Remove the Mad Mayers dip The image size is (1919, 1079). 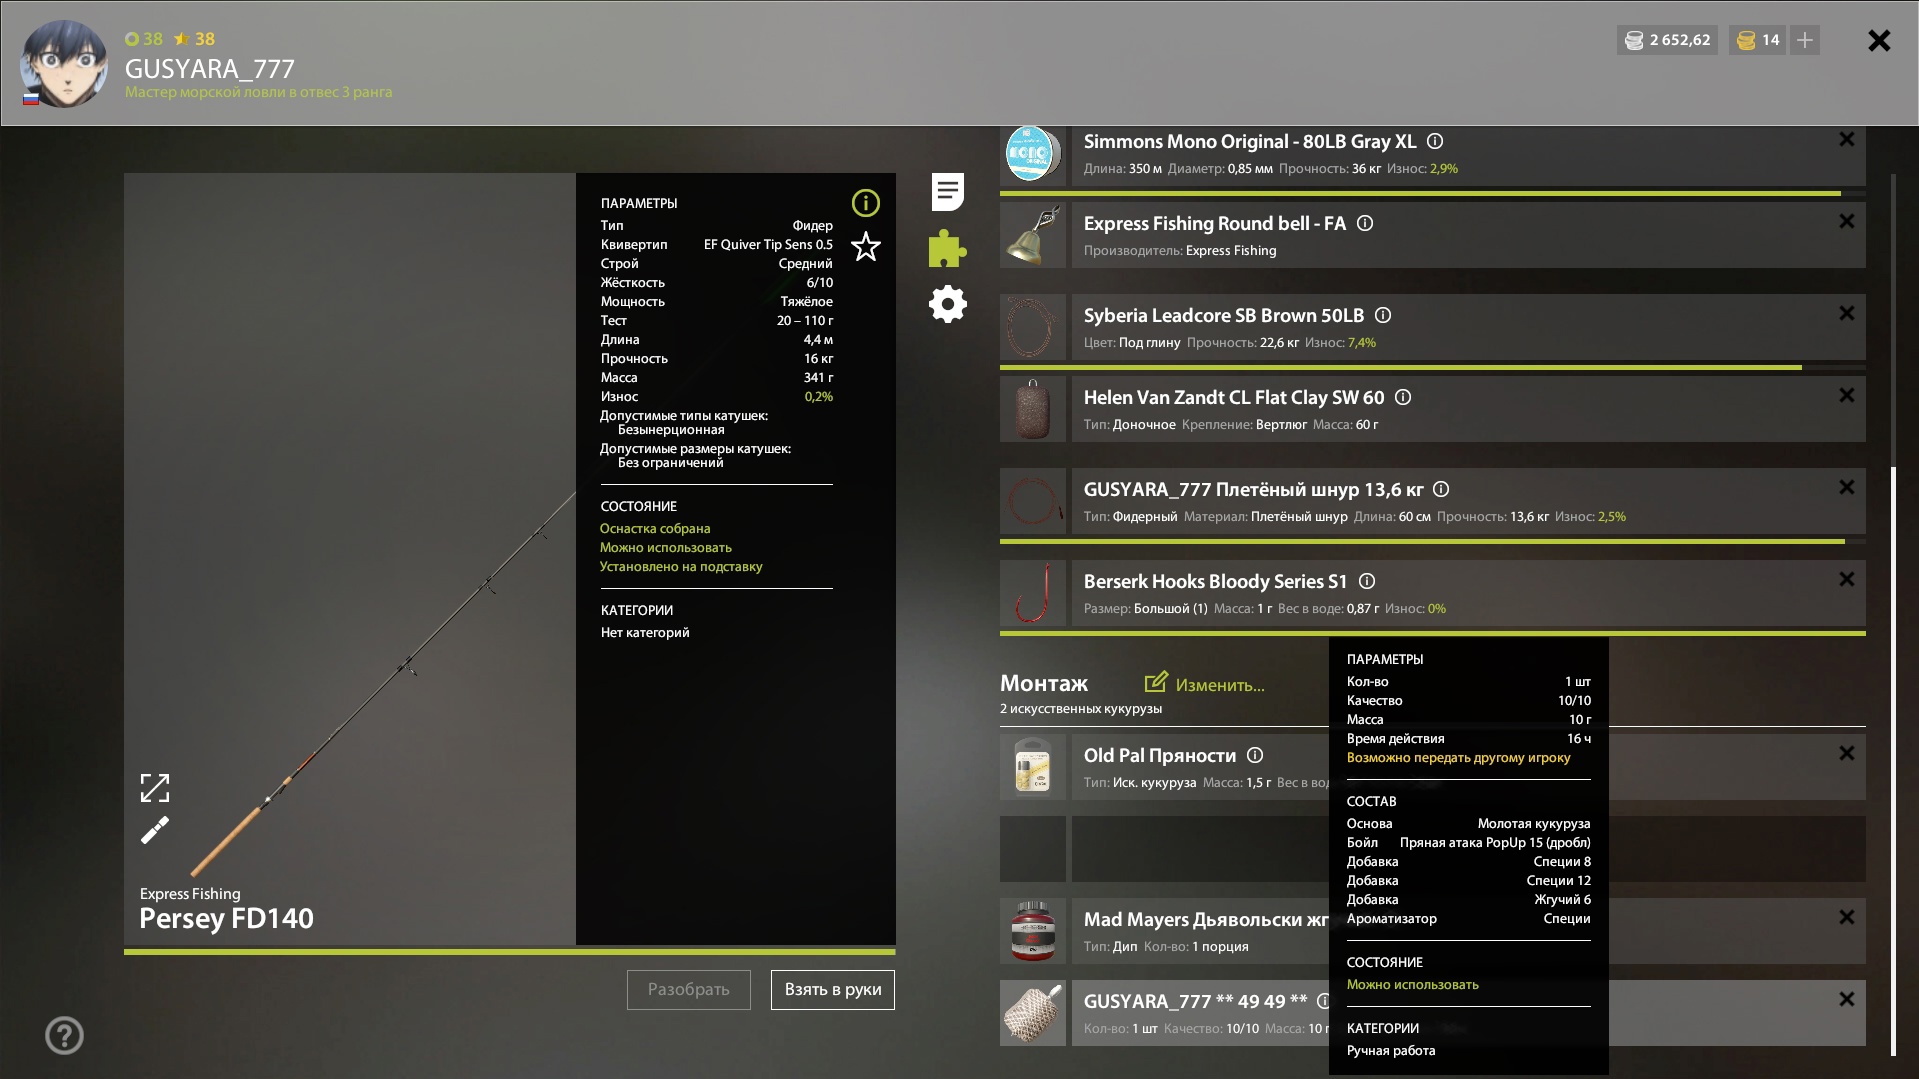click(1846, 917)
